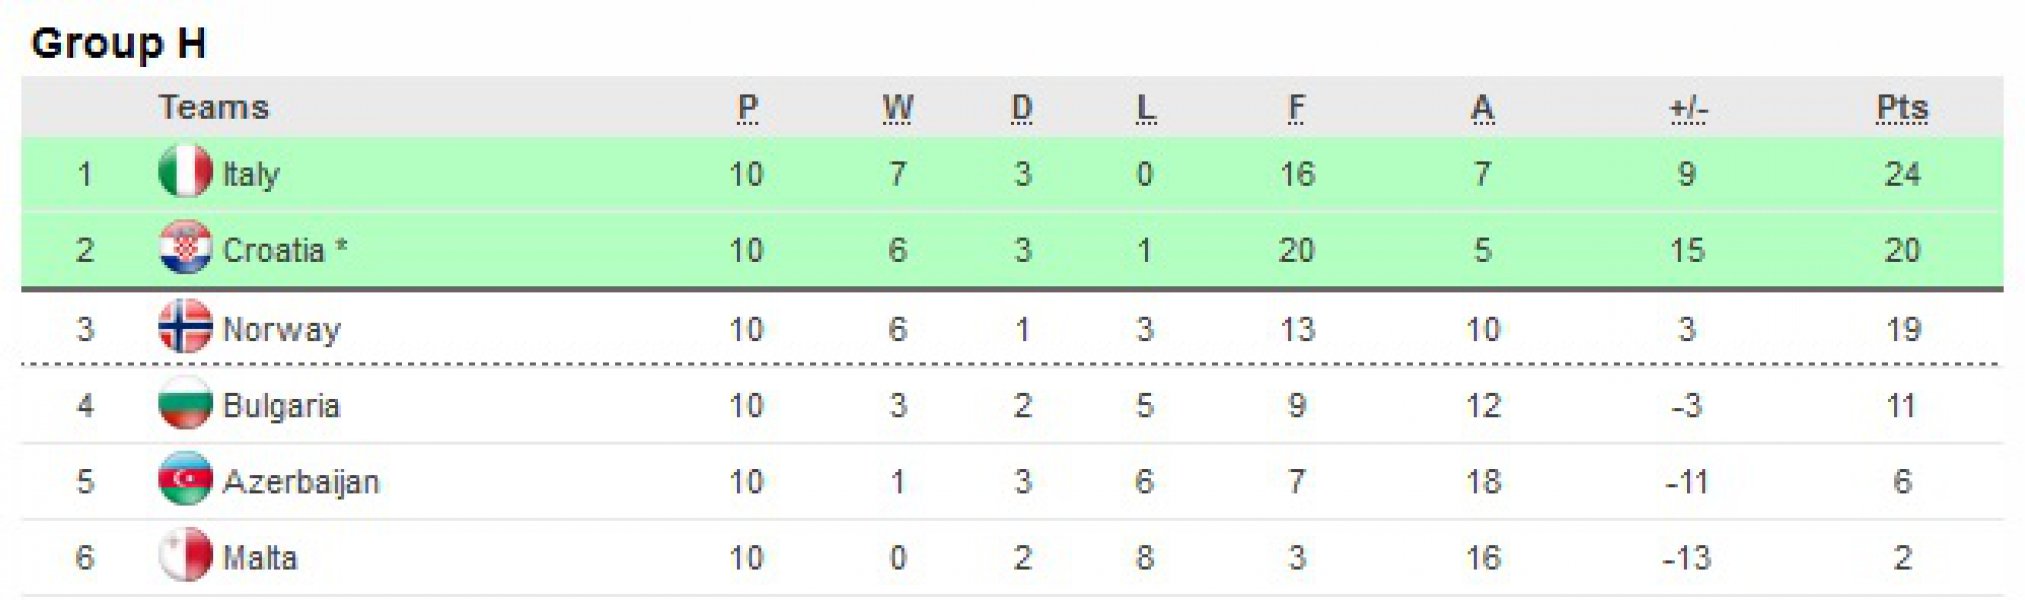
Task: Click the D column header
Action: pyautogui.click(x=1021, y=107)
